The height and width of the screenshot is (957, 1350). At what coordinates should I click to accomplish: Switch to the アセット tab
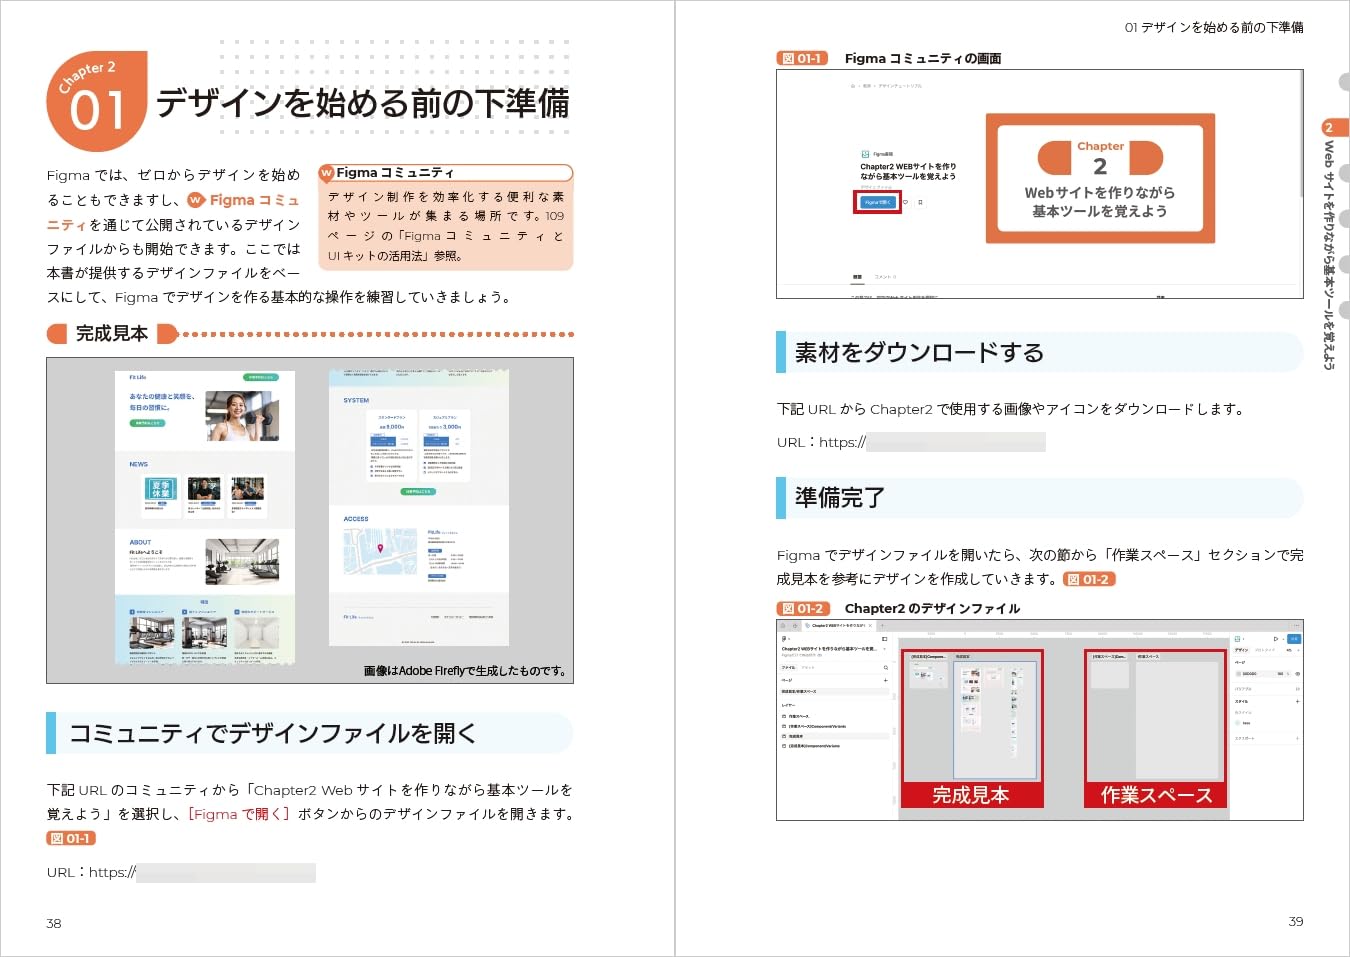click(x=808, y=667)
